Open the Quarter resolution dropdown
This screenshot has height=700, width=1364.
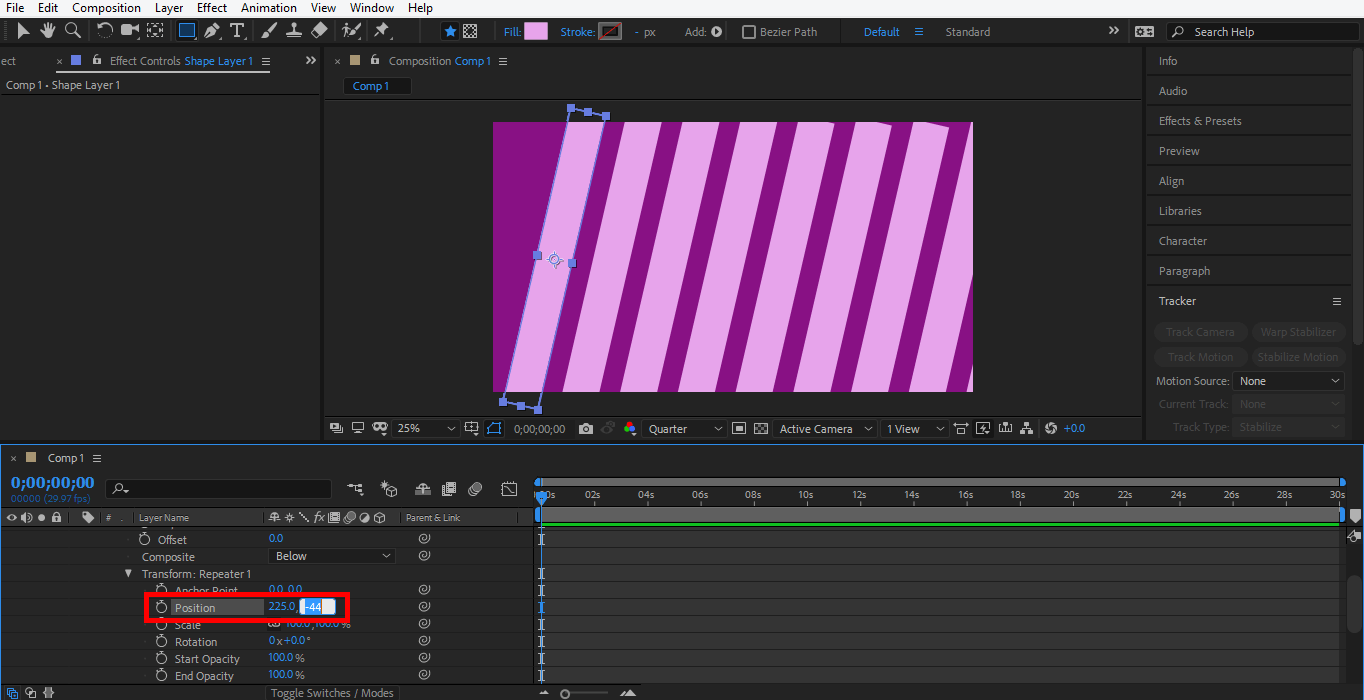[x=685, y=429]
